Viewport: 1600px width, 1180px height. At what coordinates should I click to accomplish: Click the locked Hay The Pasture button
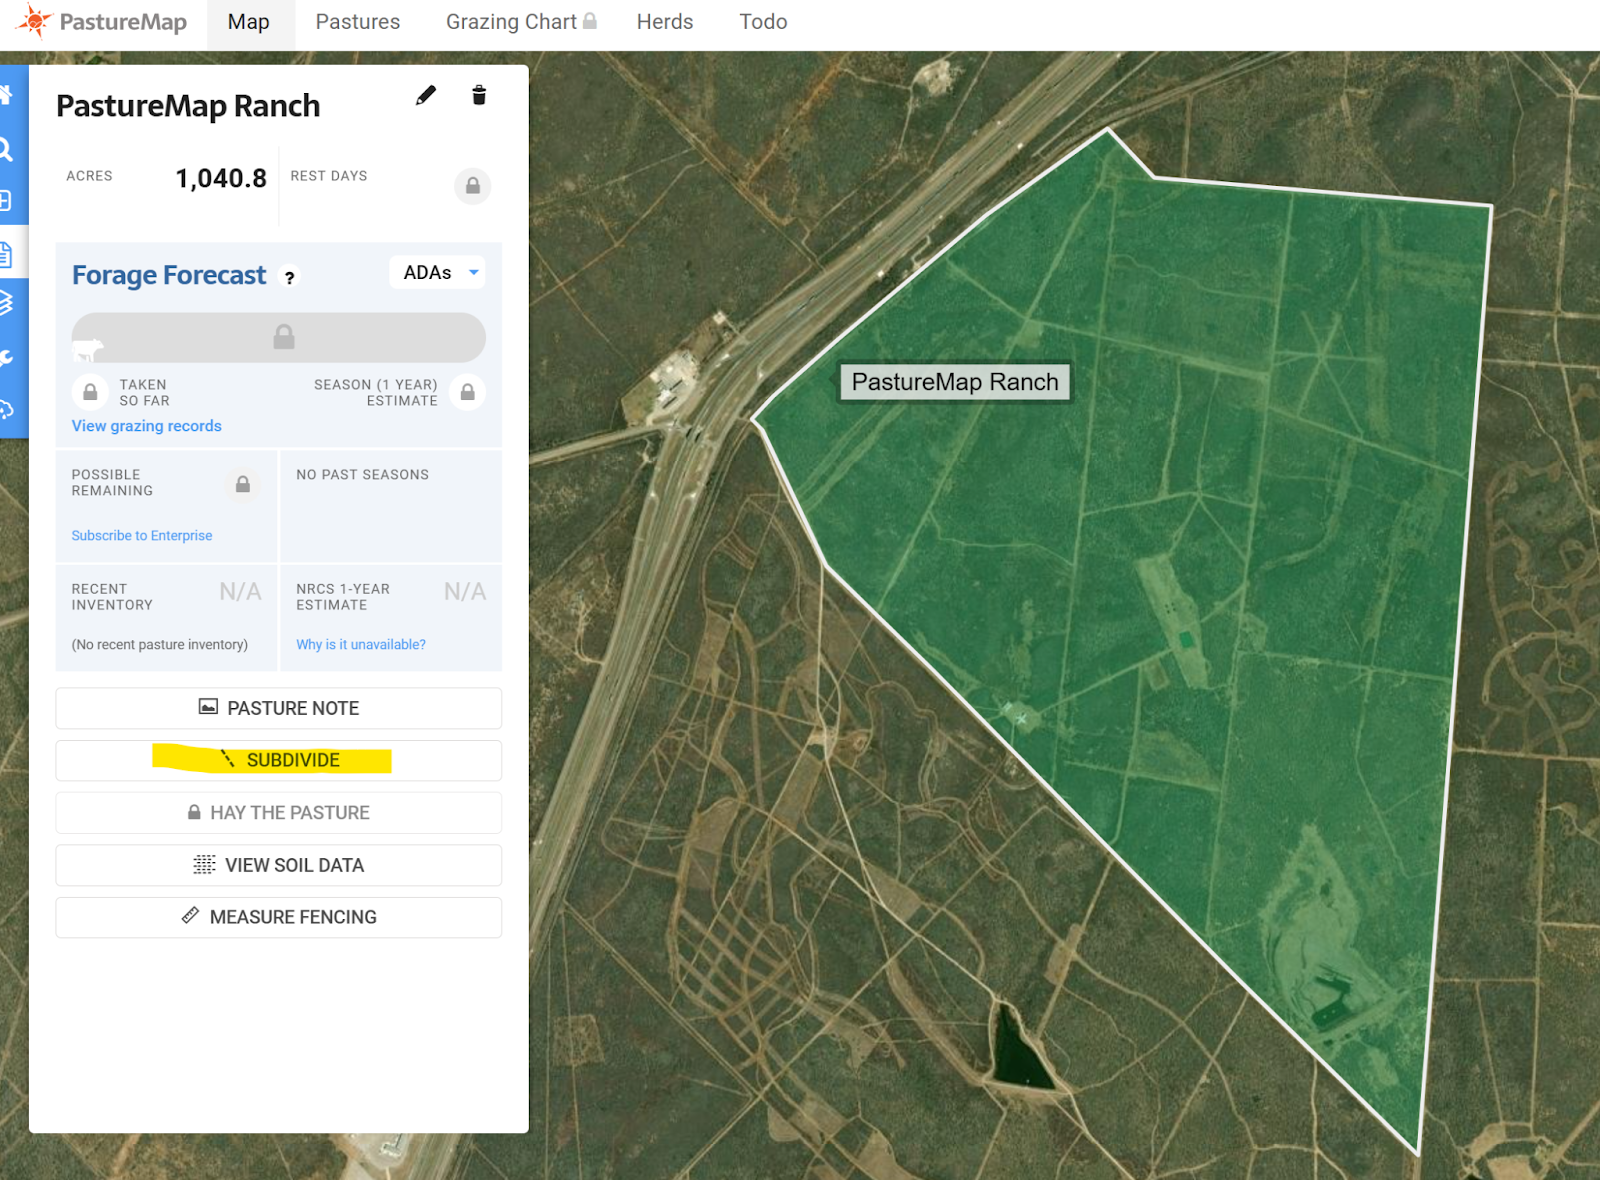(279, 813)
